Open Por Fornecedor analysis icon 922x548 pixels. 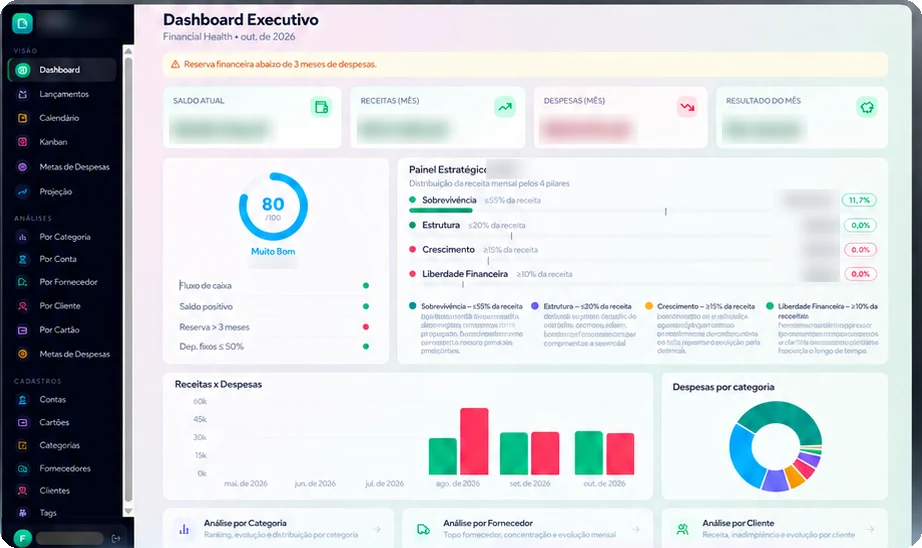point(22,282)
